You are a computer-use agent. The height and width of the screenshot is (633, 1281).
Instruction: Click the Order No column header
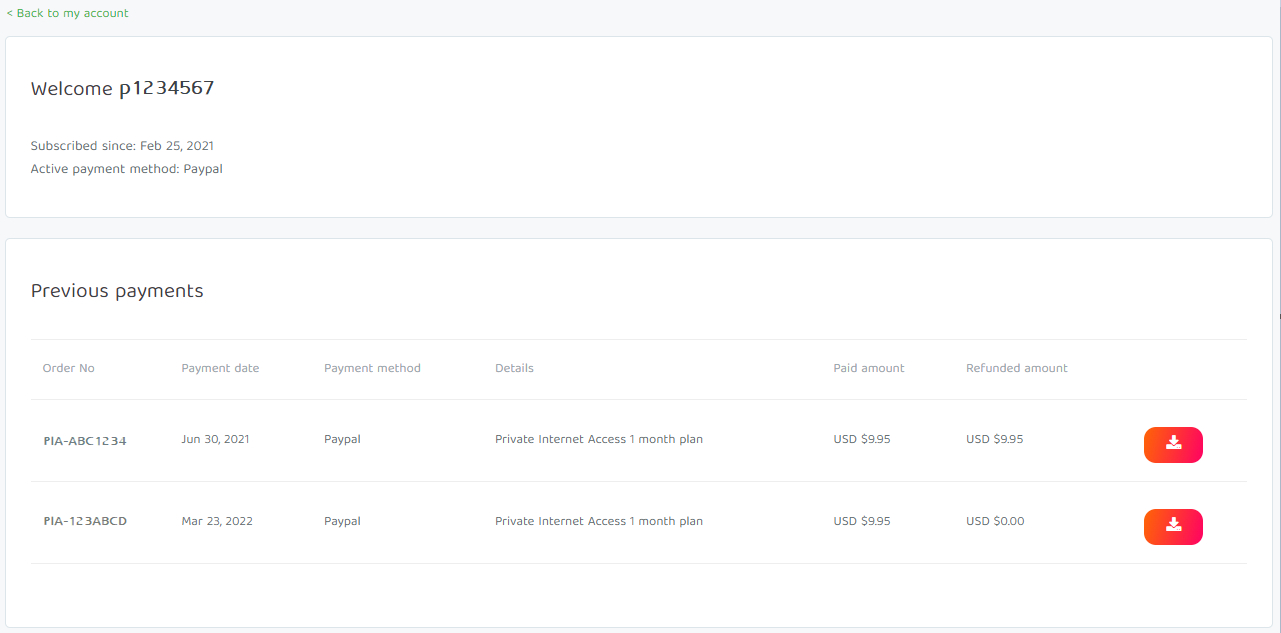[68, 368]
